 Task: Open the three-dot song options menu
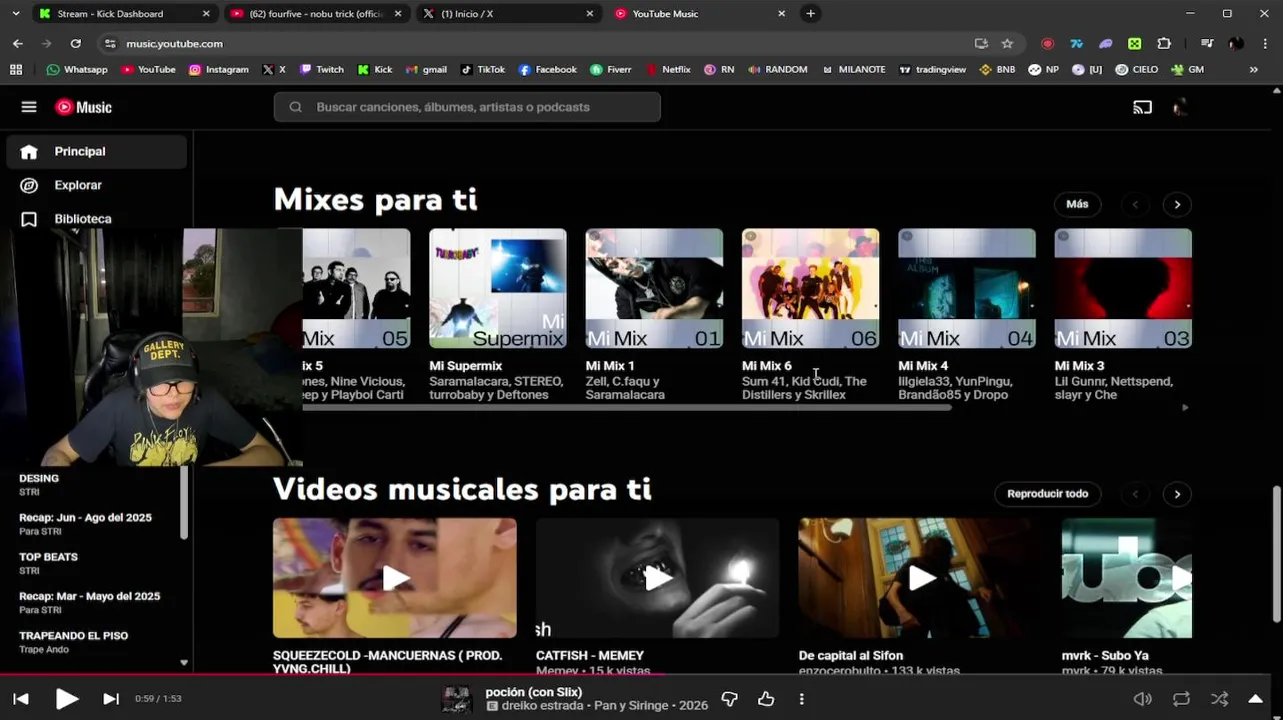801,699
